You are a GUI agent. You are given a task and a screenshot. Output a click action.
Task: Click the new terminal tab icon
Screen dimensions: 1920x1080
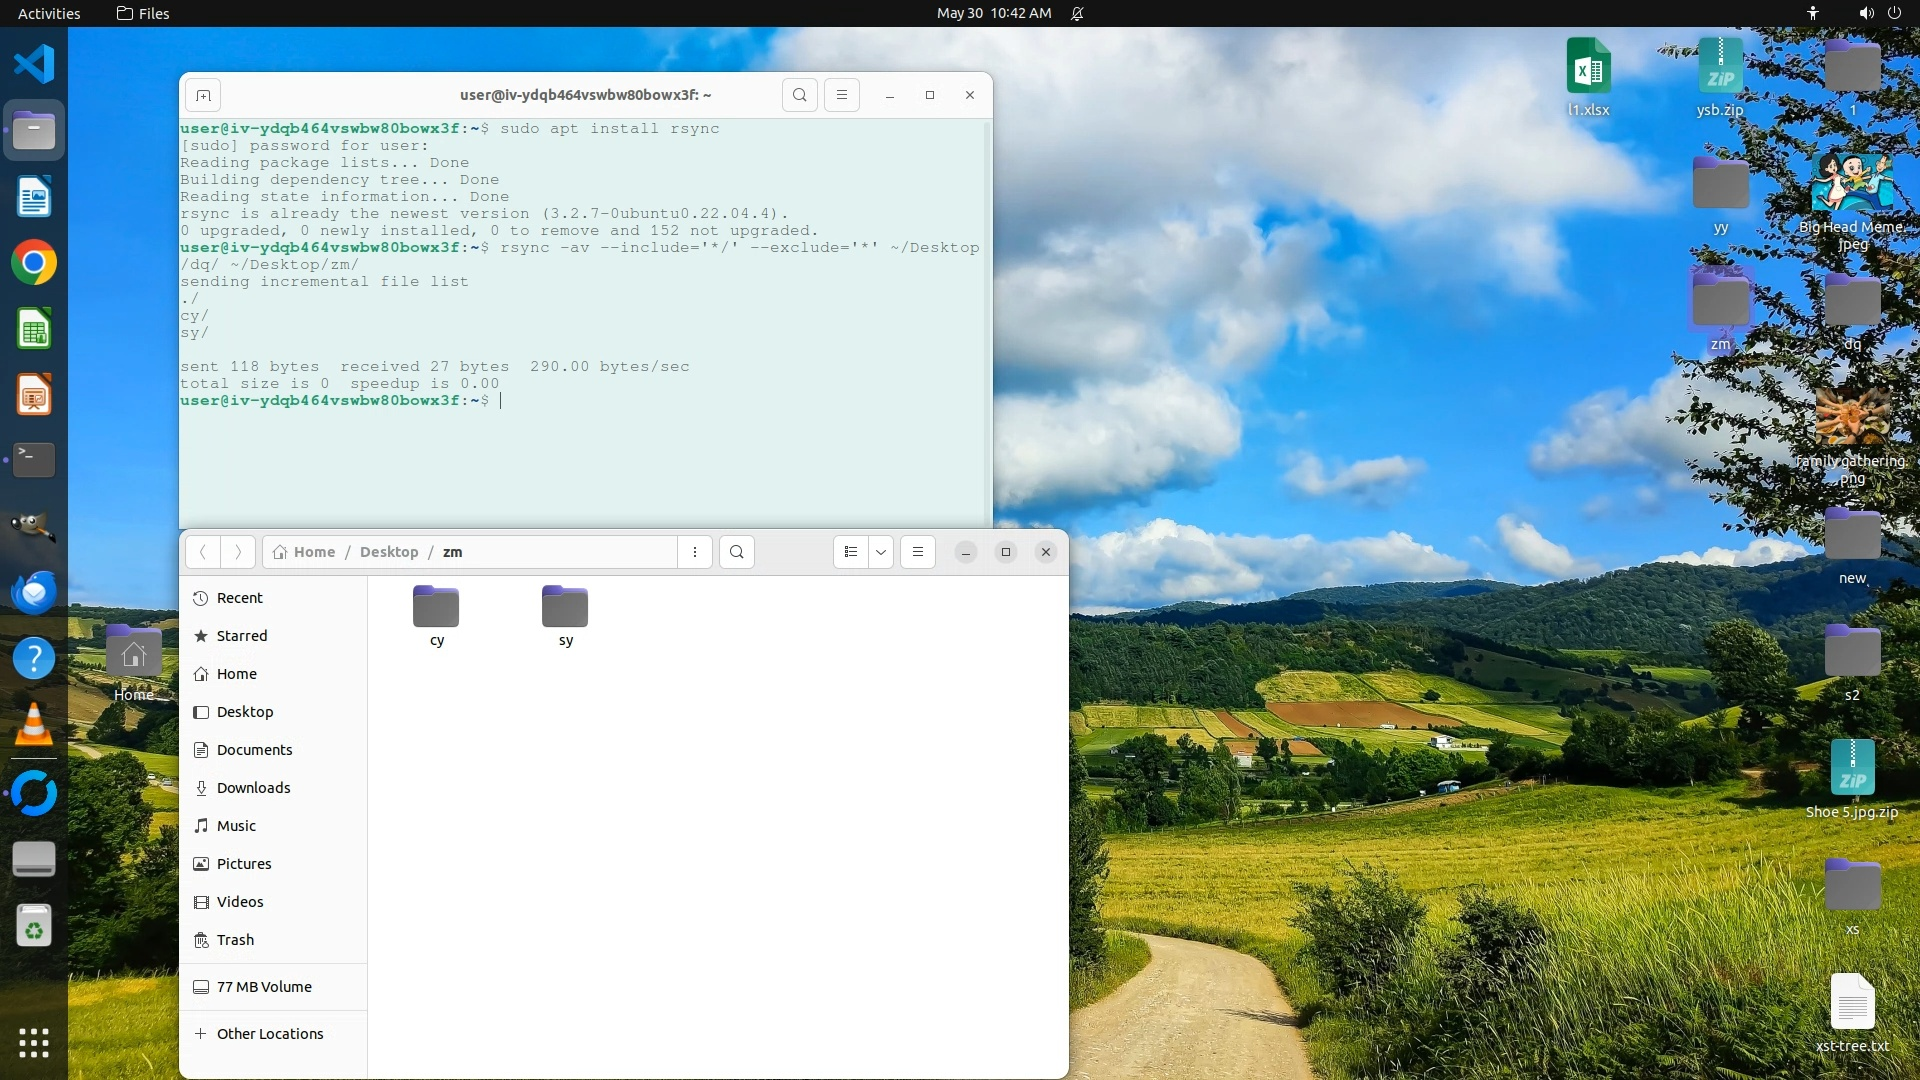pos(203,95)
